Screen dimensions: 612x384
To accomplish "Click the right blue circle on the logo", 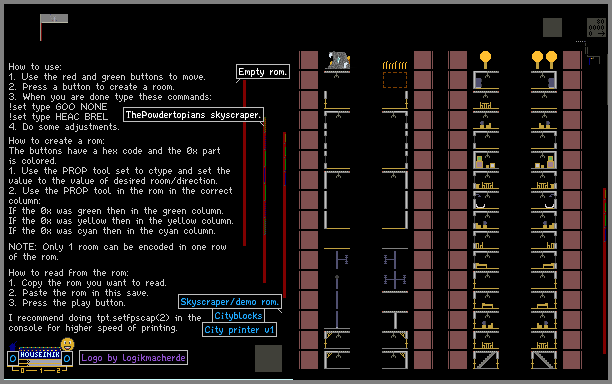I will [67, 358].
